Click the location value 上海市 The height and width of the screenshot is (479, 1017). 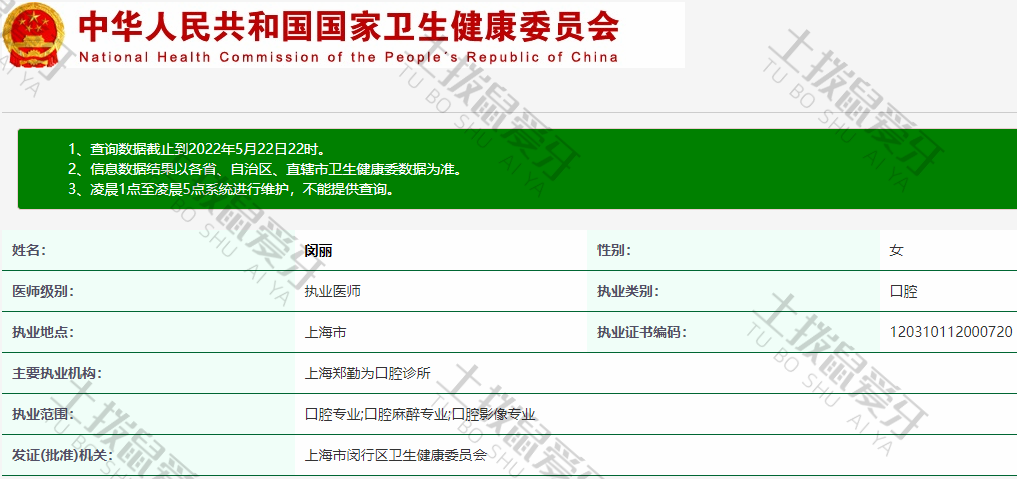tap(326, 333)
